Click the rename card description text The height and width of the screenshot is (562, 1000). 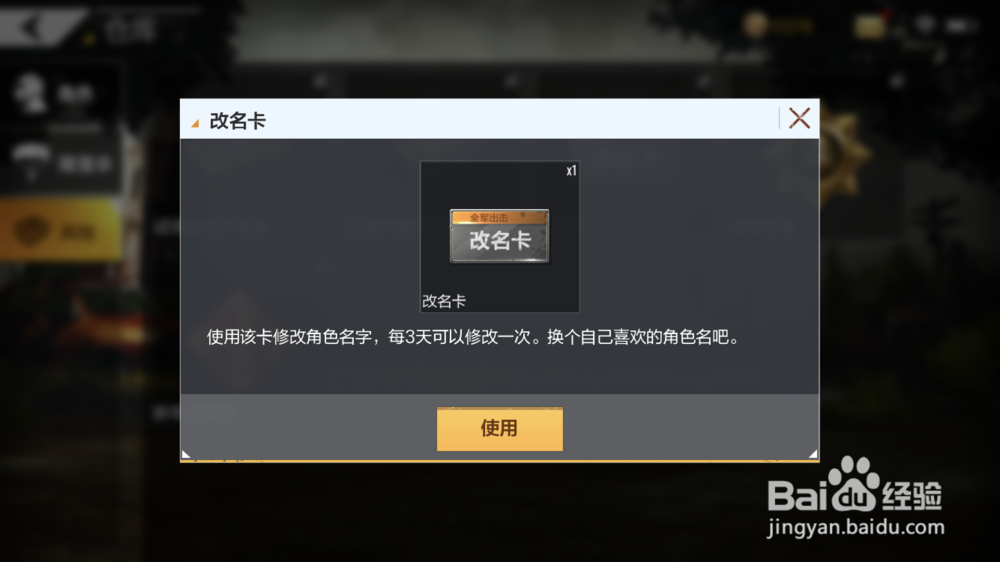point(473,337)
